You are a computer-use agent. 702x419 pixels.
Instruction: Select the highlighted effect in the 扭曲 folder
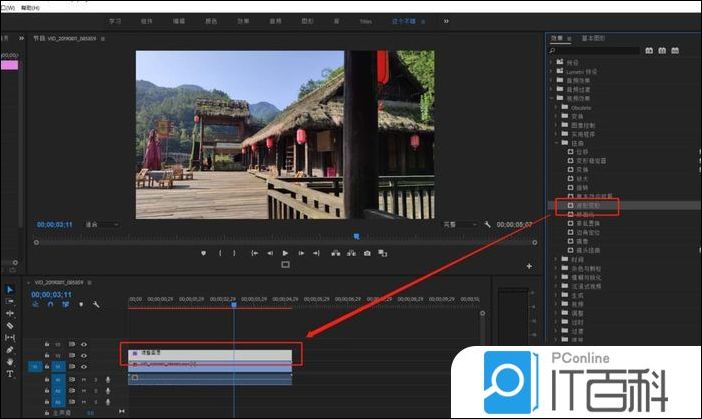coord(584,206)
